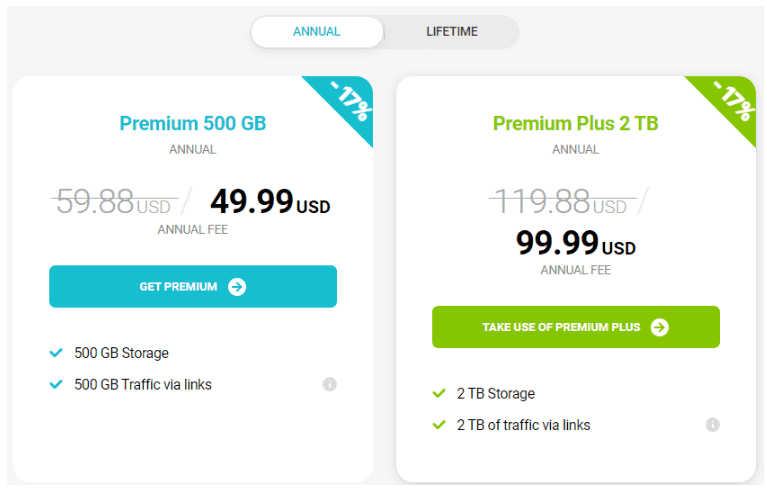Switch to the LIFETIME billing tab
Screen dimensions: 767x490
point(451,32)
